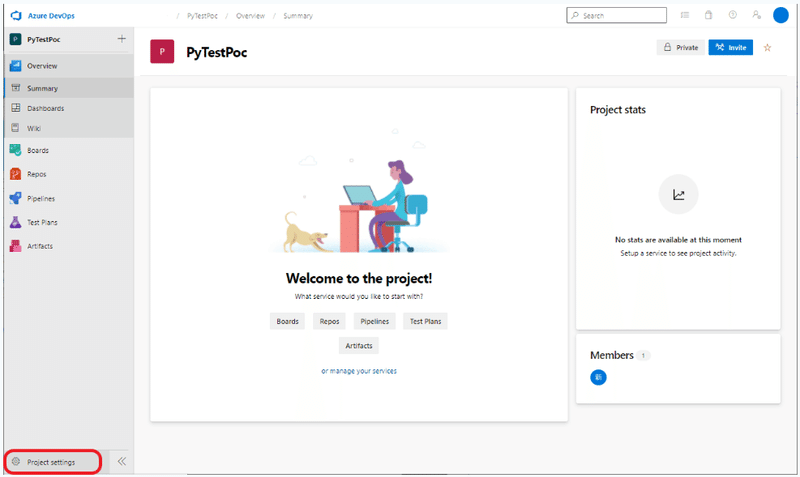Click 'or manage your services' link

pos(359,371)
